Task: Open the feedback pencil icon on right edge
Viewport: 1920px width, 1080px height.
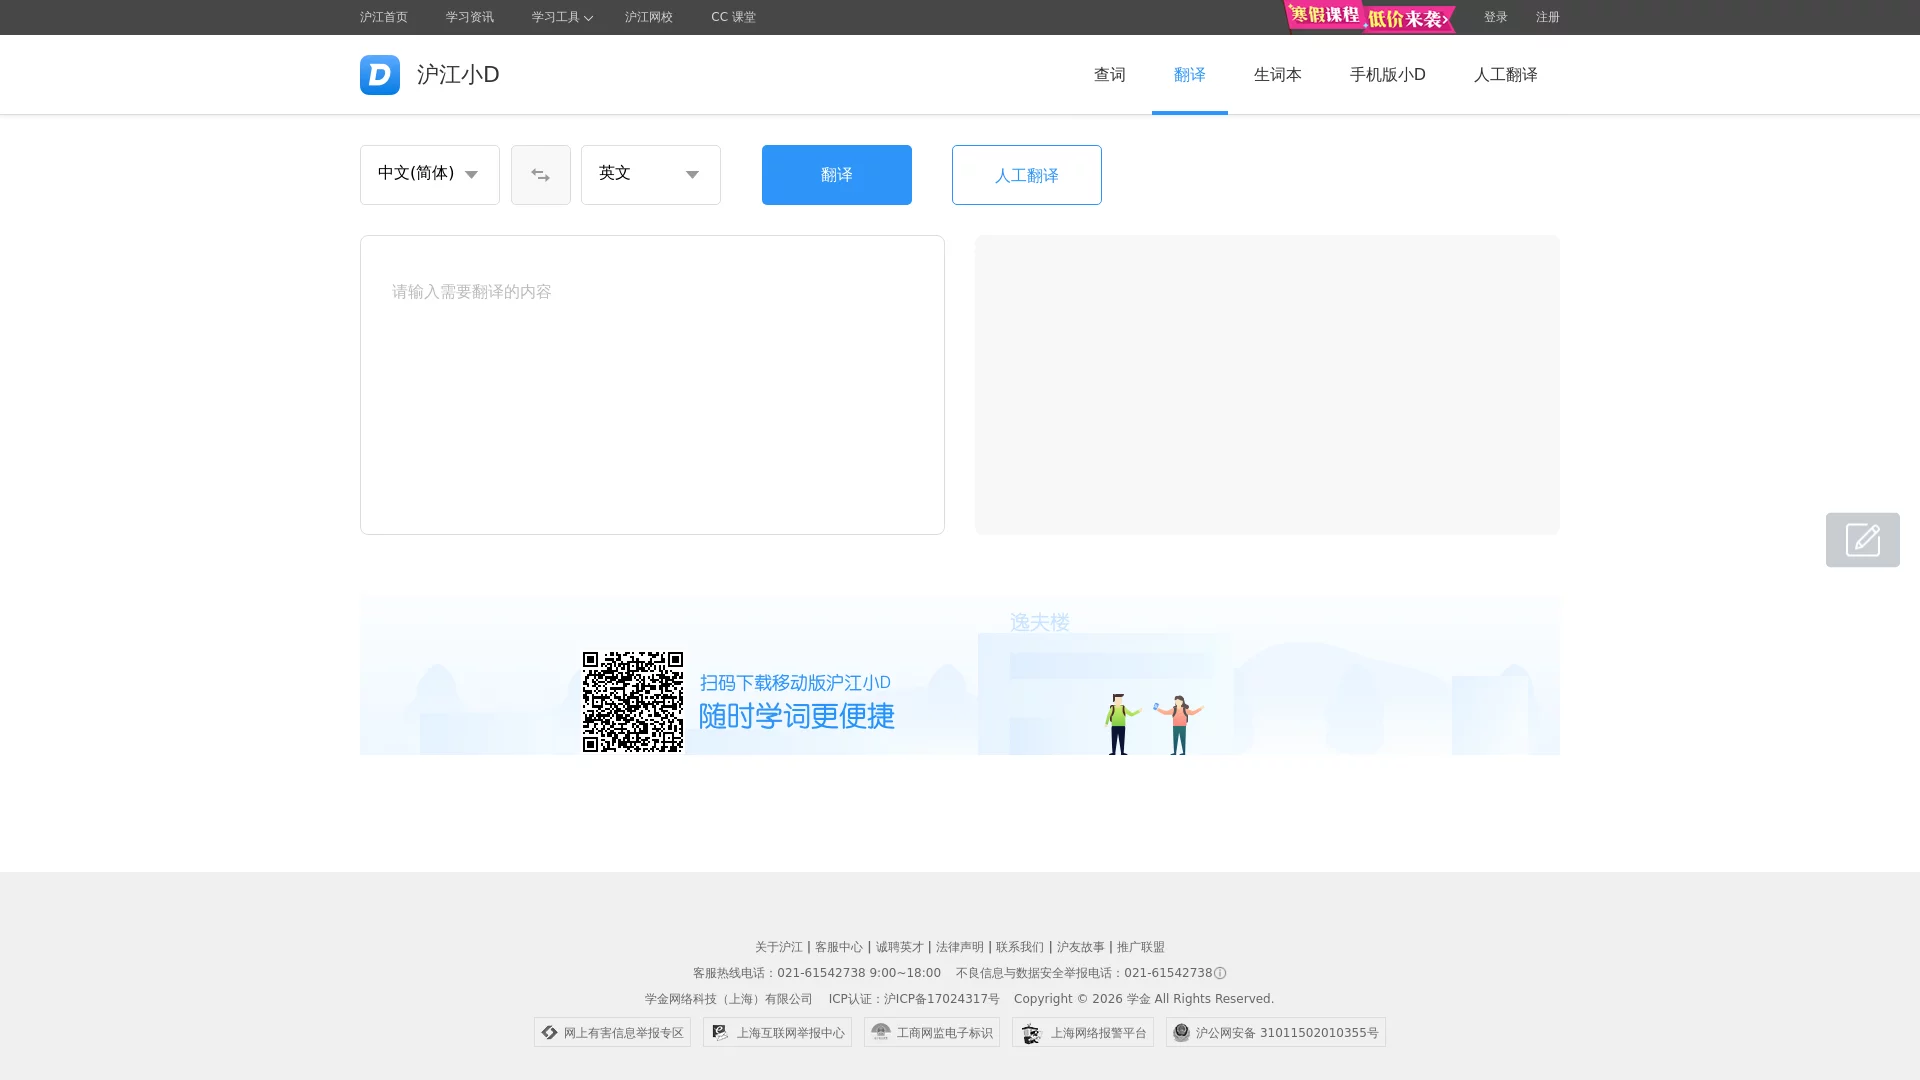Action: (1862, 539)
